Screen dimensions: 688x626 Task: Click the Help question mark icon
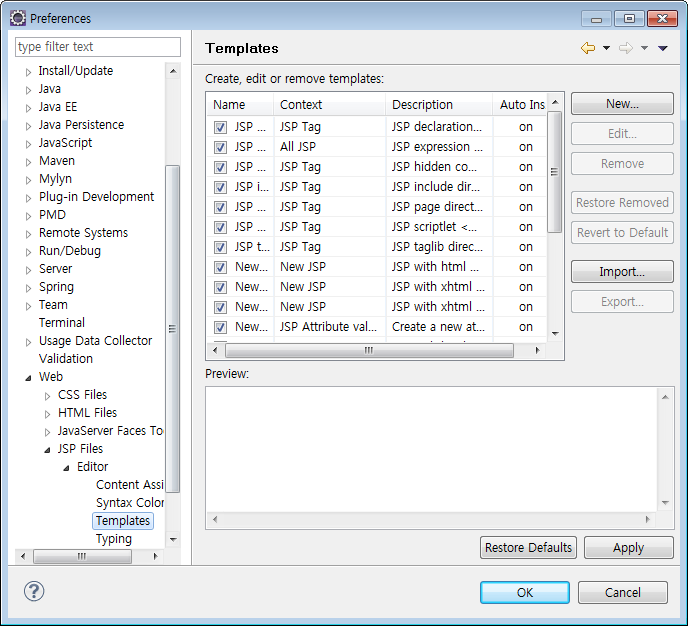34,592
